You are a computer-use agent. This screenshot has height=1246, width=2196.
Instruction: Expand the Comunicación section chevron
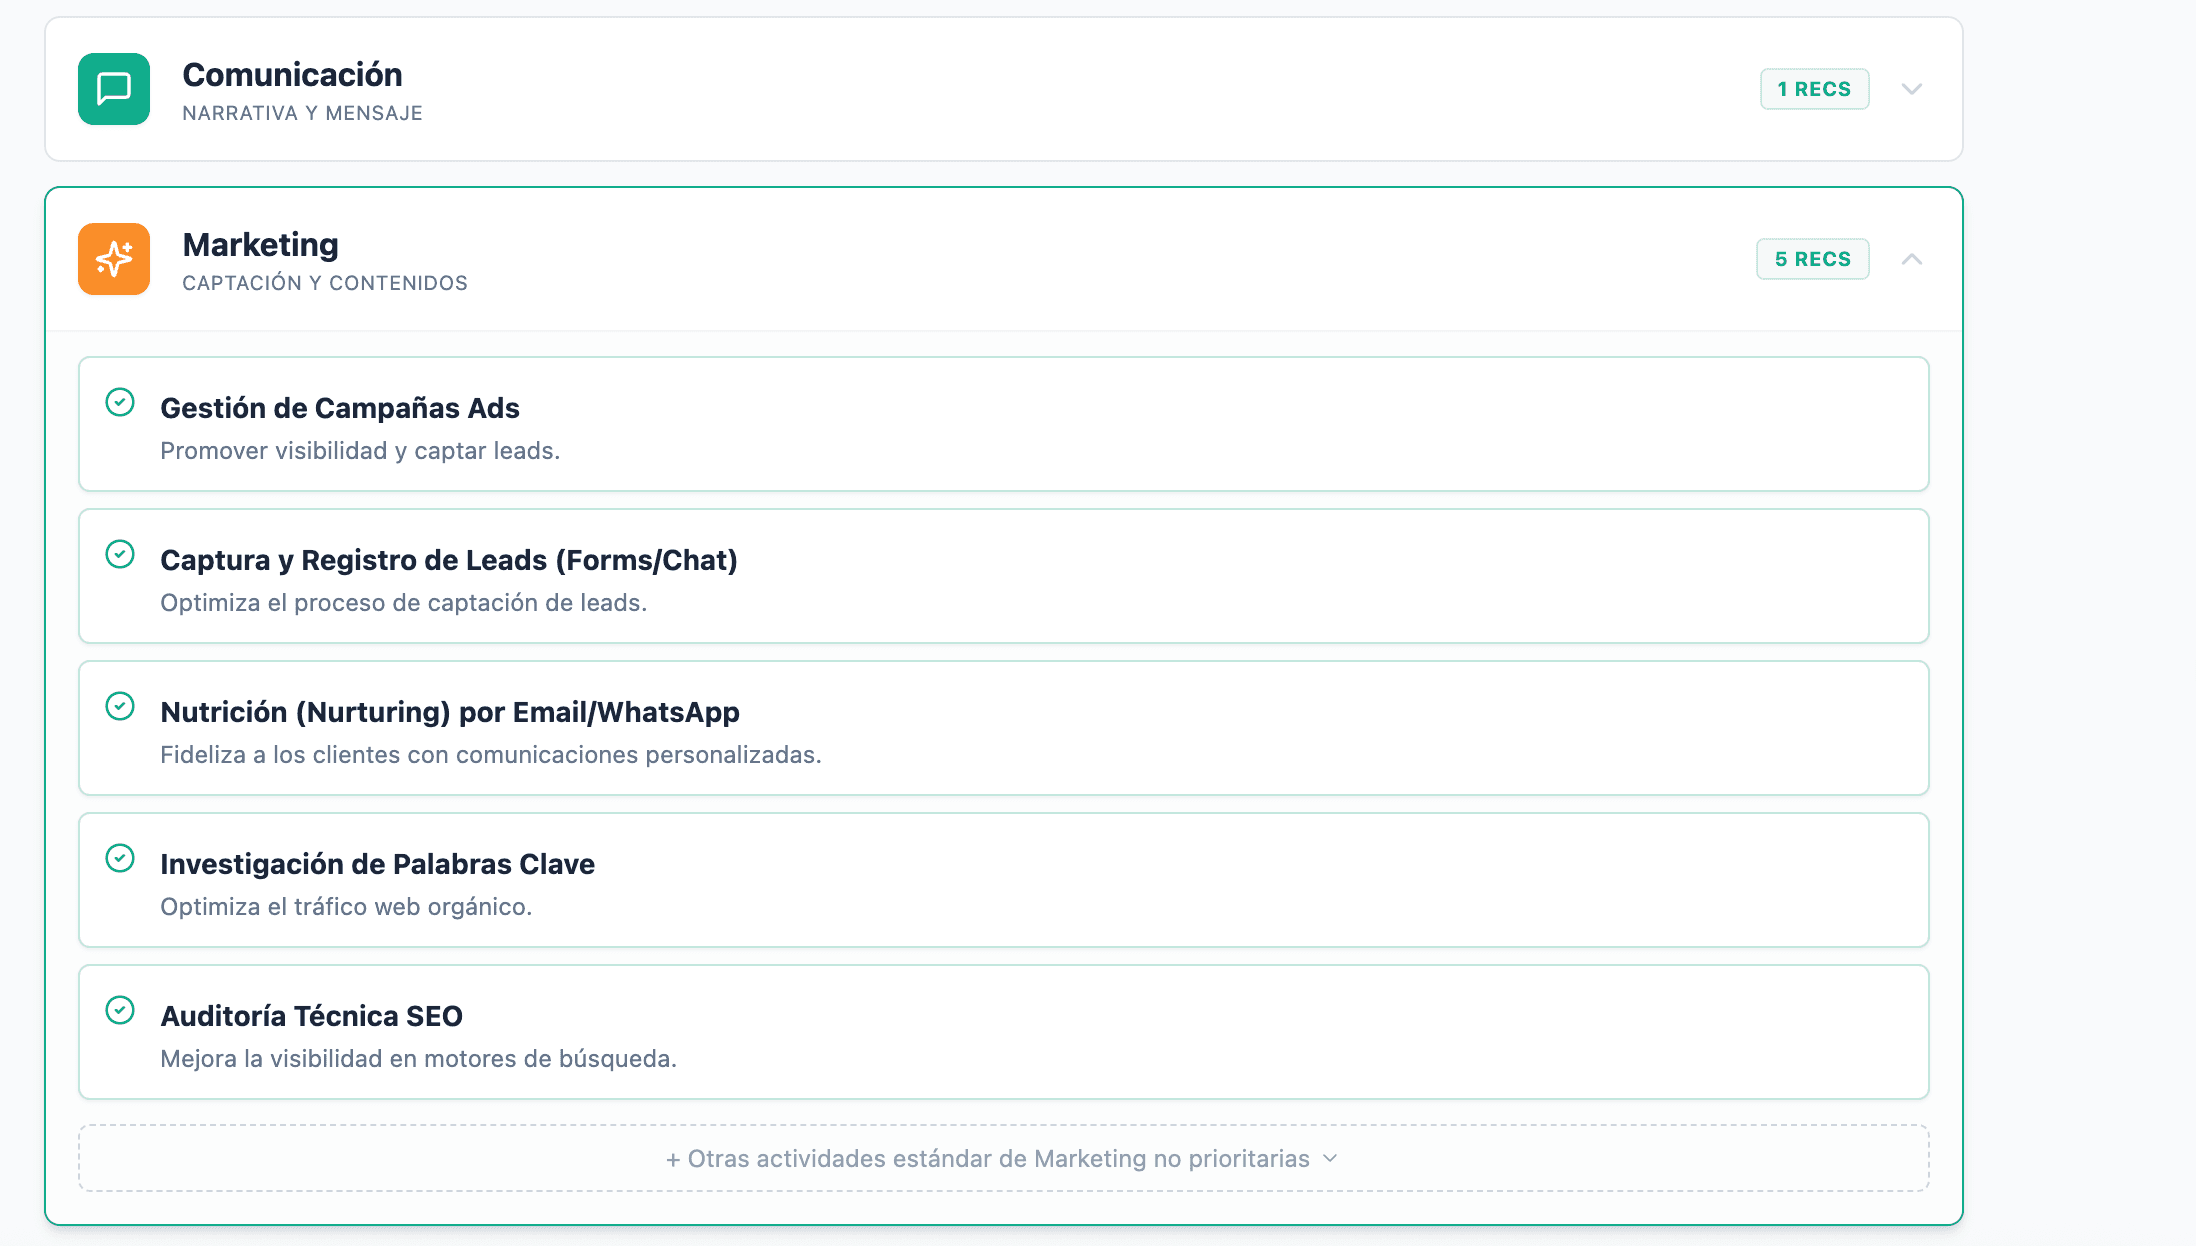(x=1911, y=89)
